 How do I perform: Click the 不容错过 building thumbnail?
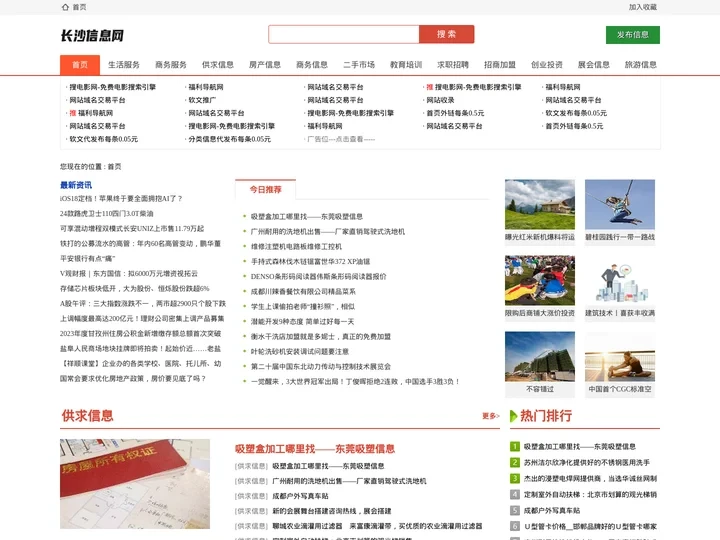click(540, 356)
